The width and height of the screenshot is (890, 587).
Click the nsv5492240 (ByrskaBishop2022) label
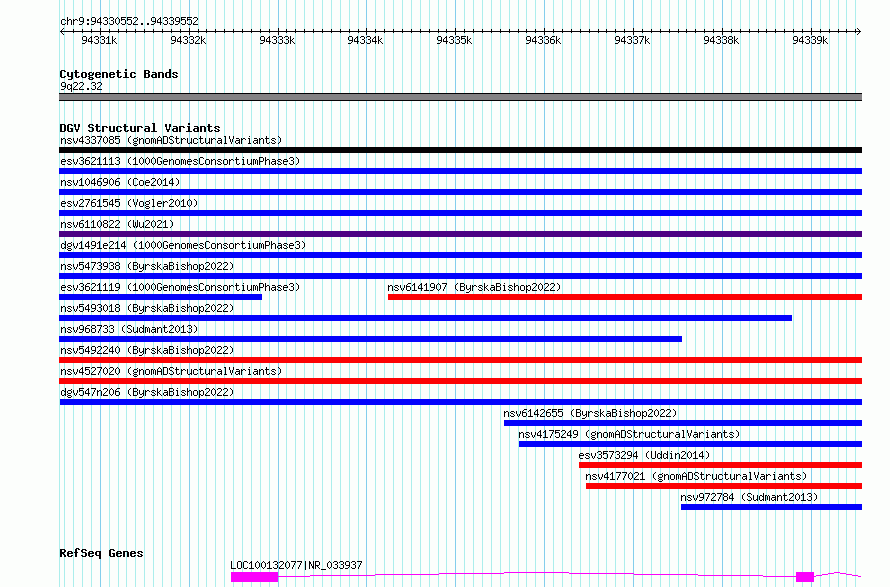[147, 350]
